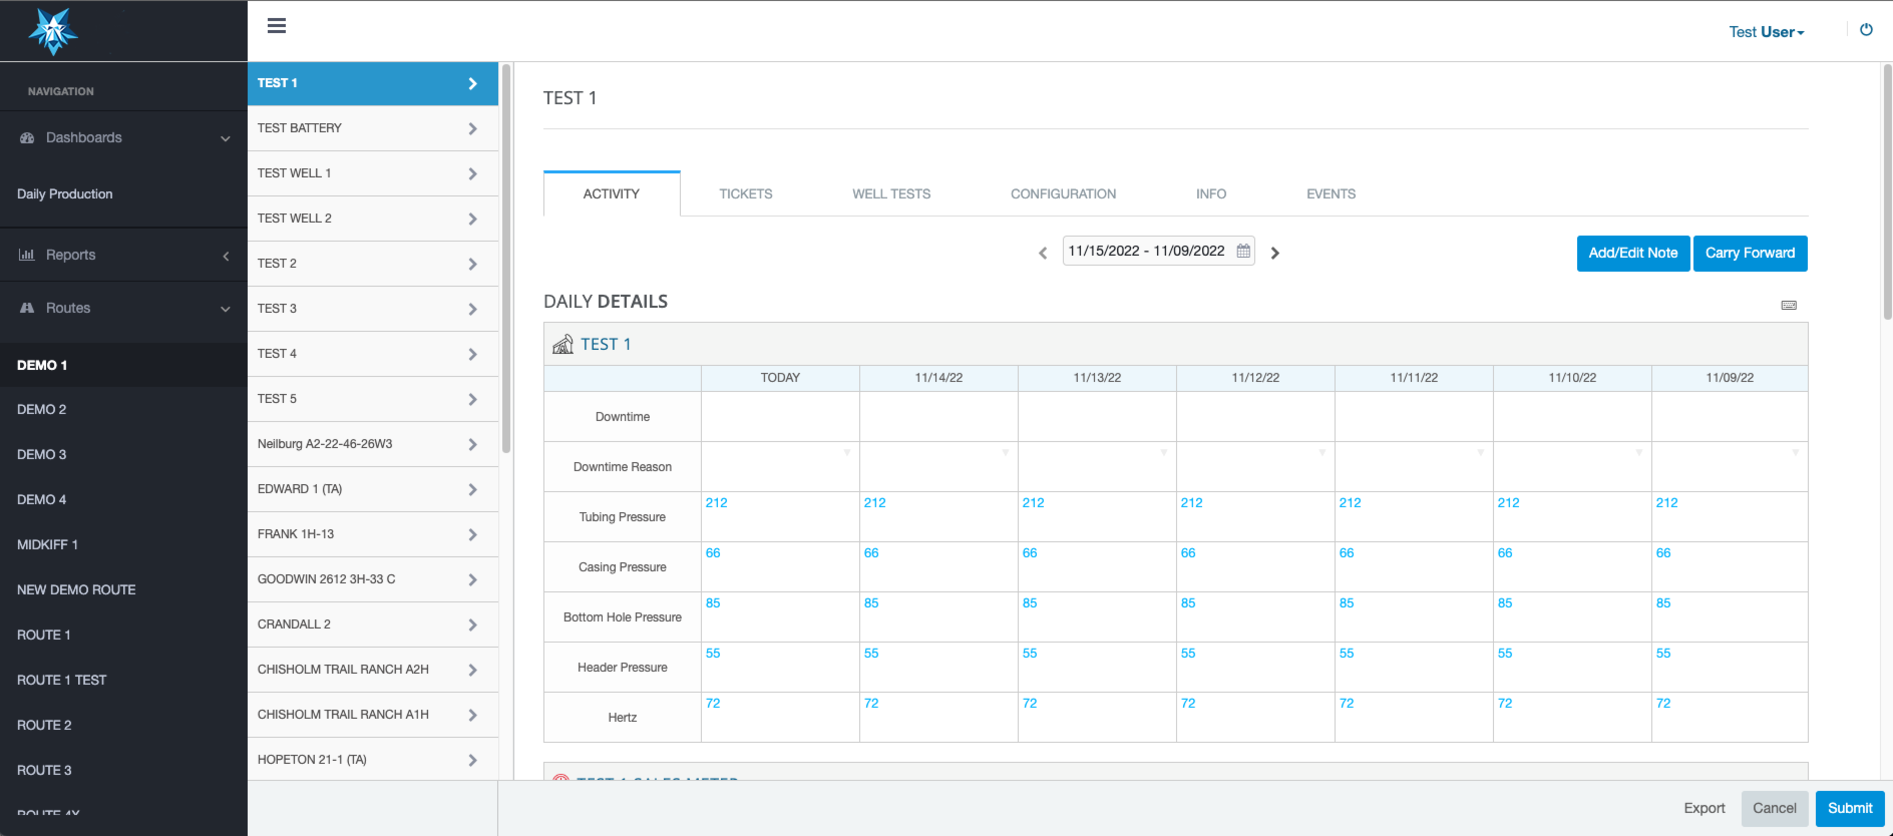Click the power logout icon
Viewport: 1893px width, 836px height.
point(1866,30)
